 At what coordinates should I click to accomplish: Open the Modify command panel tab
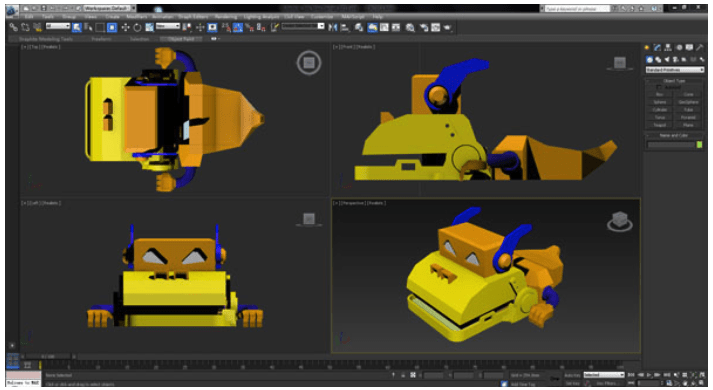click(x=658, y=48)
